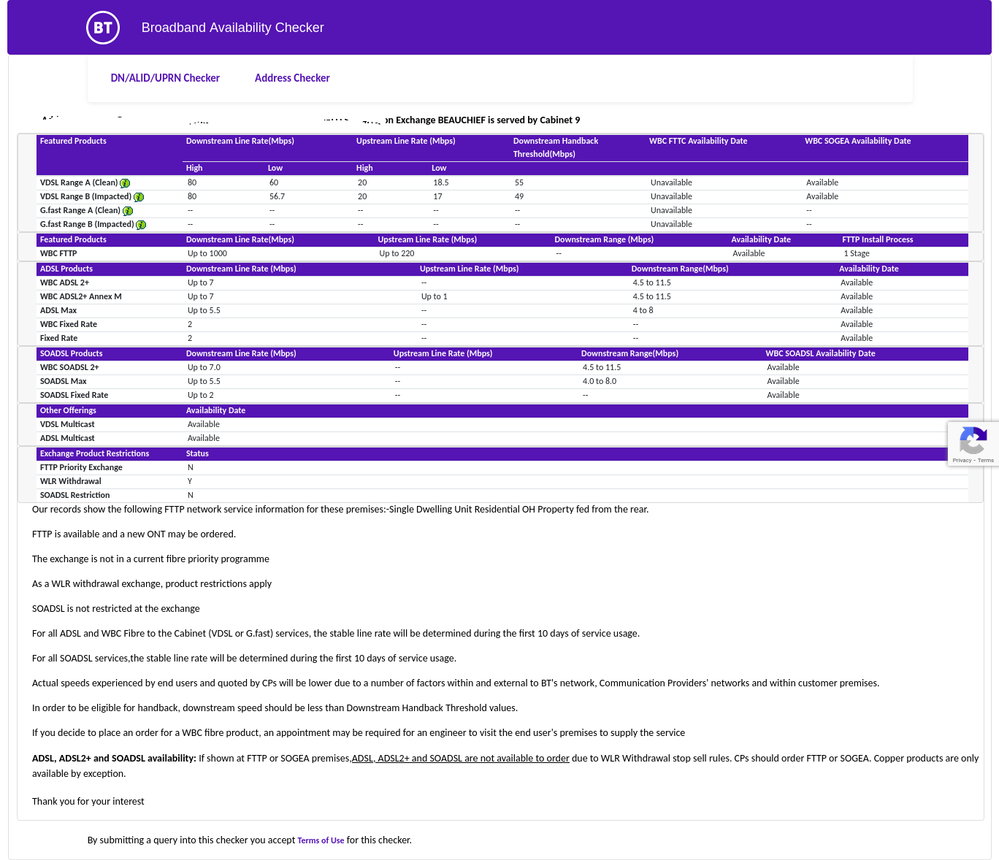The width and height of the screenshot is (999, 860).
Task: Click underlined ADSL not available to order text
Action: pos(460,759)
